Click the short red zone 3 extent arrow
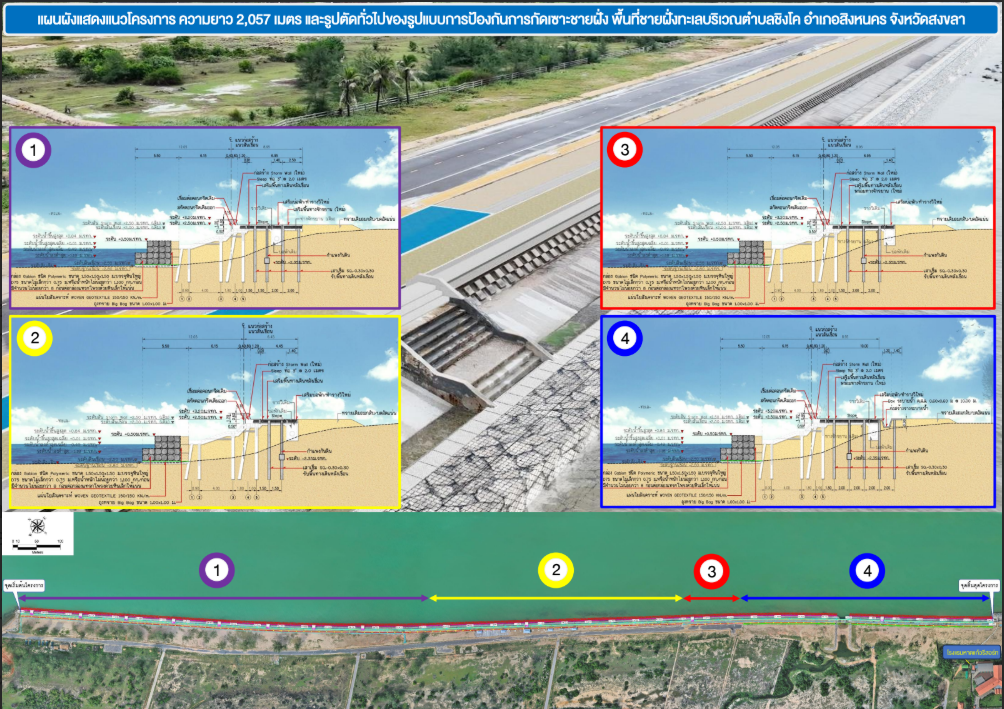 (711, 598)
